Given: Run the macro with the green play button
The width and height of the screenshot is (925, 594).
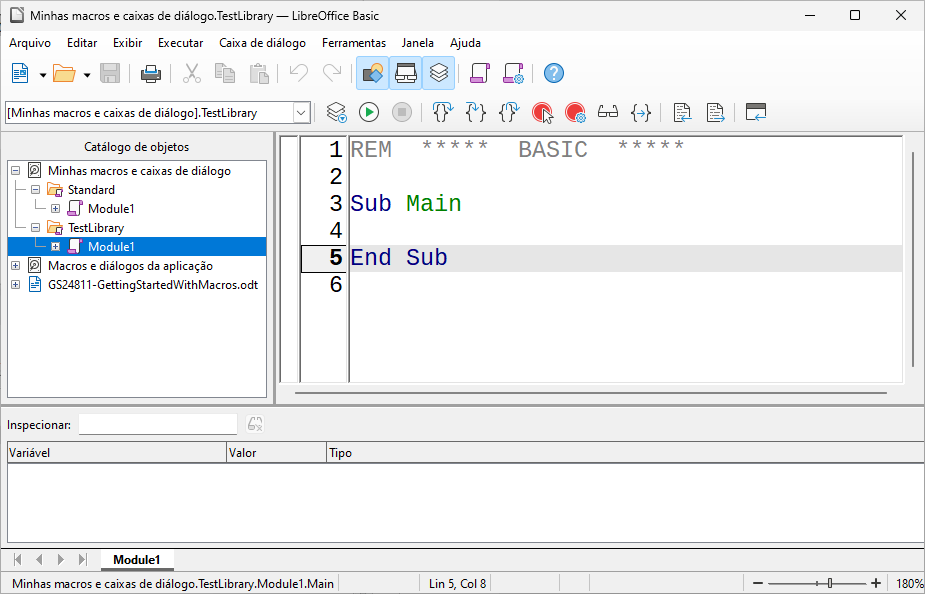Looking at the screenshot, I should (x=369, y=112).
